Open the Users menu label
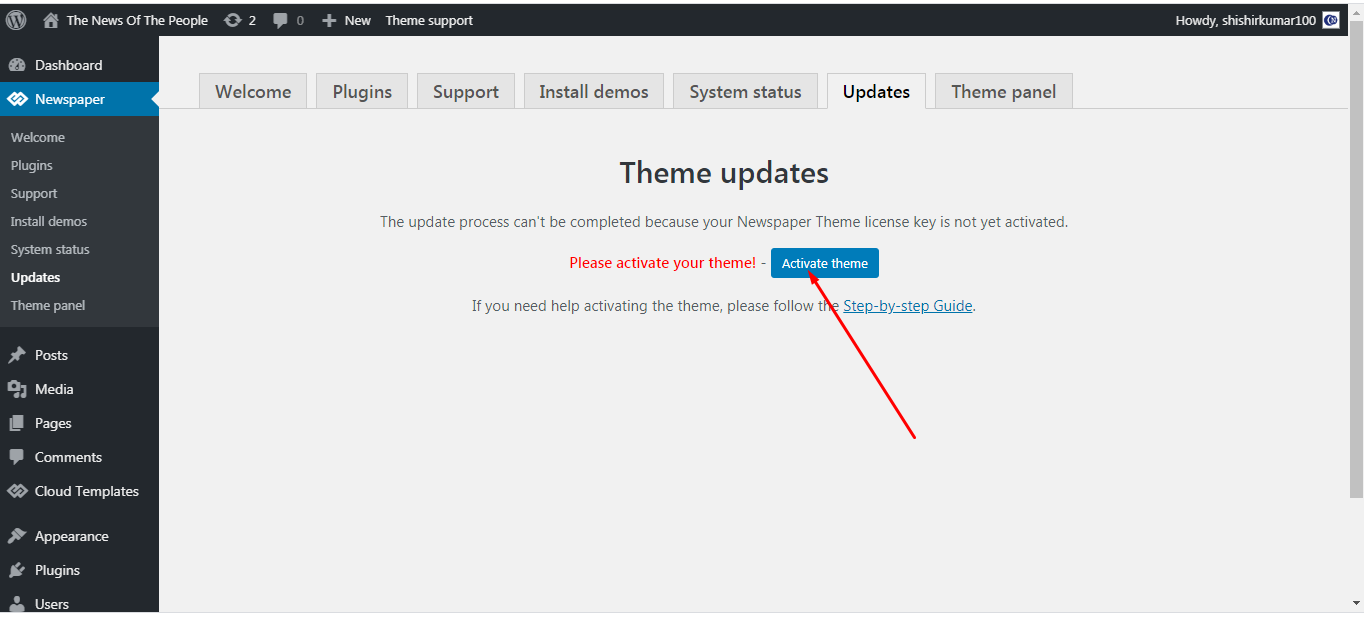The height and width of the screenshot is (619, 1364). 52,604
